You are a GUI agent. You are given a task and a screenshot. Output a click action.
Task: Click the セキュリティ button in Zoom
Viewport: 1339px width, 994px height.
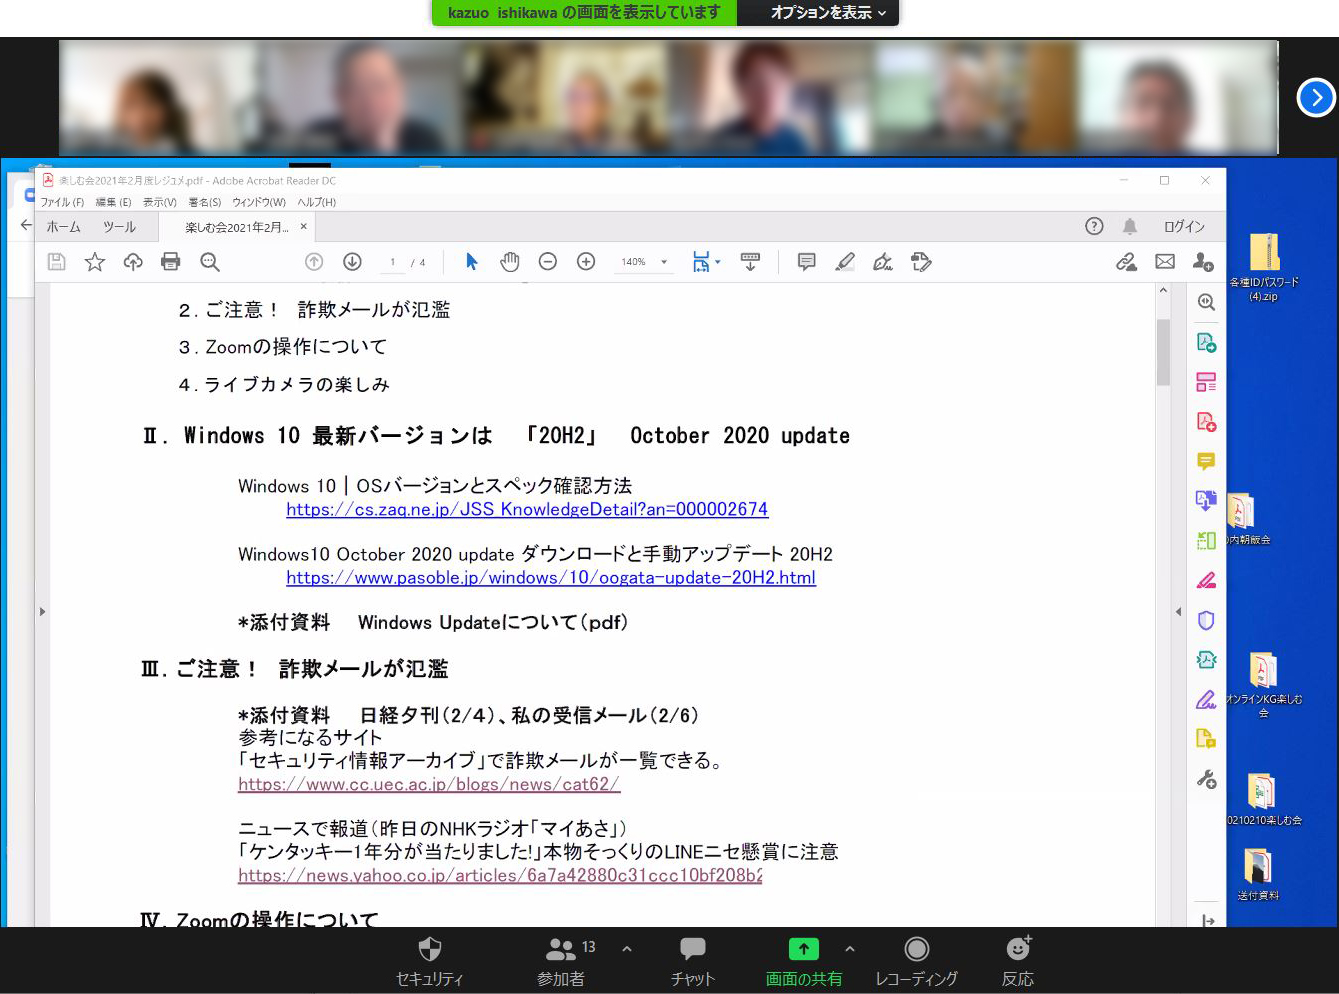430,962
